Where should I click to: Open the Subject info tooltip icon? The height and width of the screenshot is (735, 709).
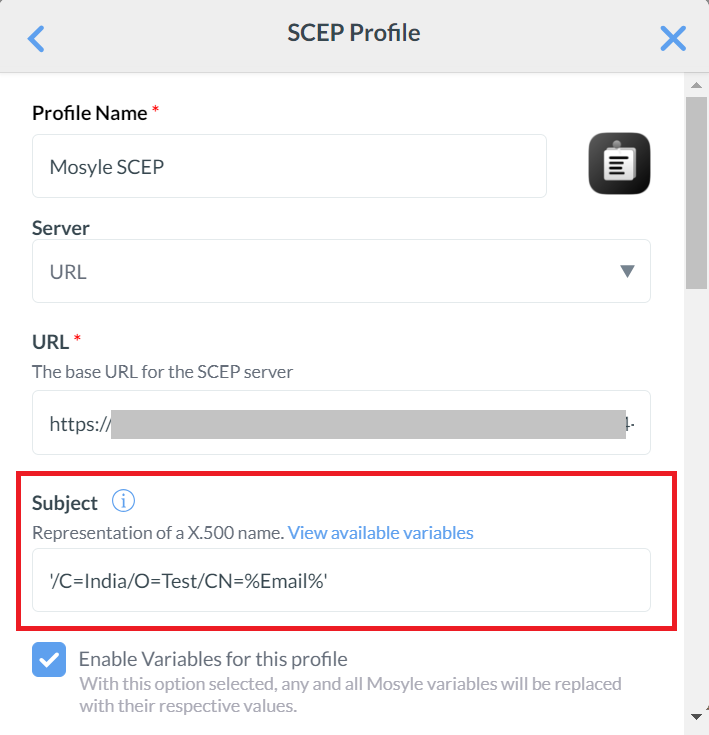[x=123, y=501]
